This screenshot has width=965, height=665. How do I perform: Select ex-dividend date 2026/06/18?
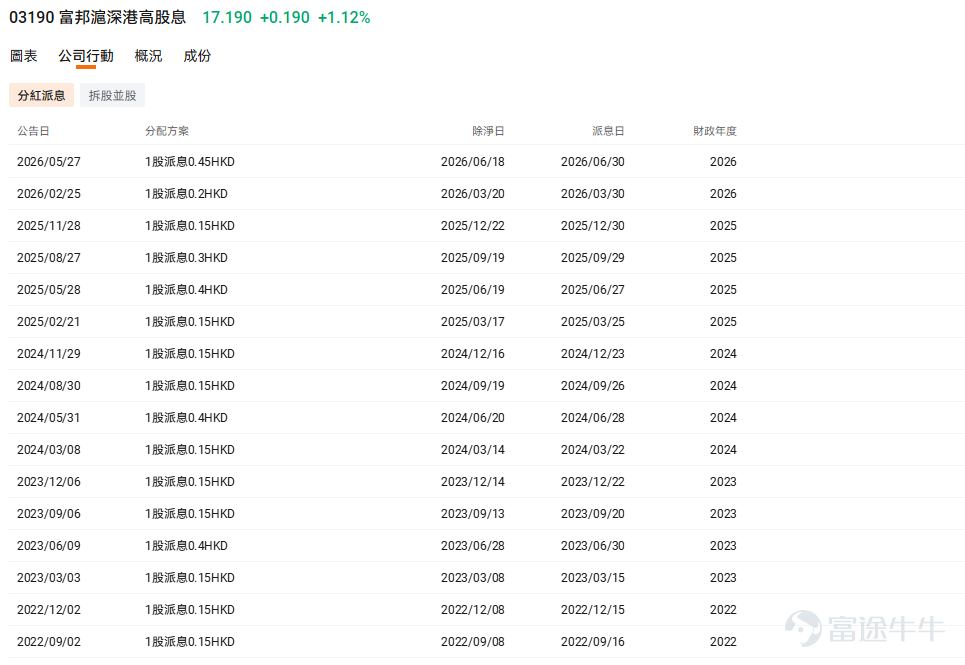pos(473,162)
